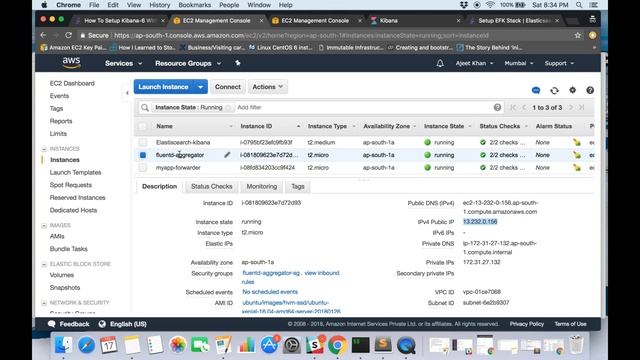This screenshot has width=640, height=360.
Task: Open the History menu in menu bar
Action: pyautogui.click(x=159, y=5)
